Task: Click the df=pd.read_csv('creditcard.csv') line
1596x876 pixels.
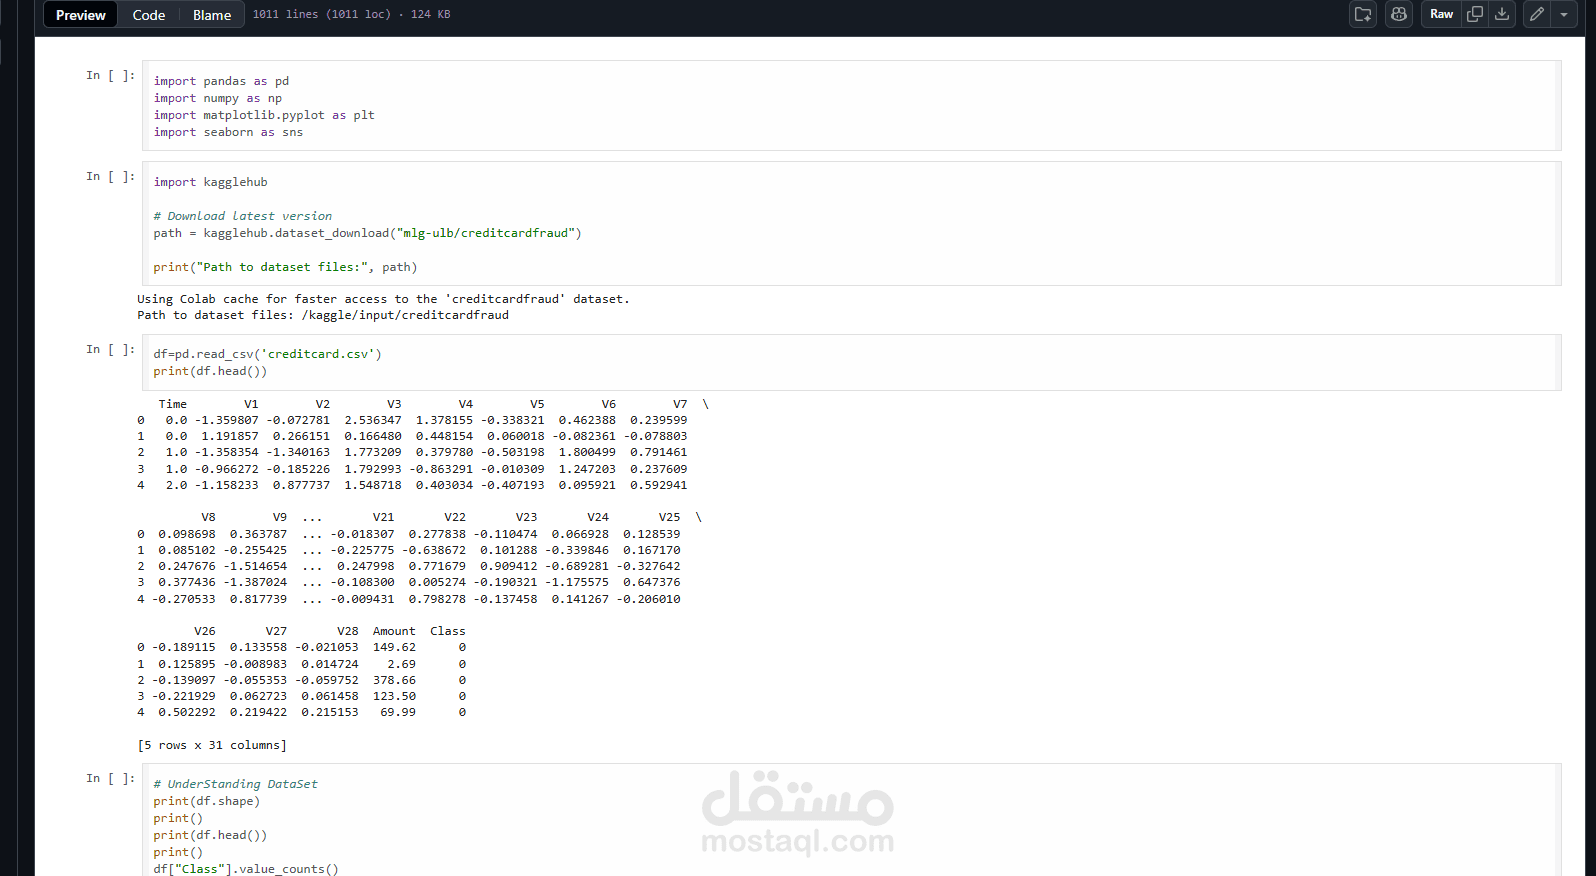Action: (x=267, y=354)
